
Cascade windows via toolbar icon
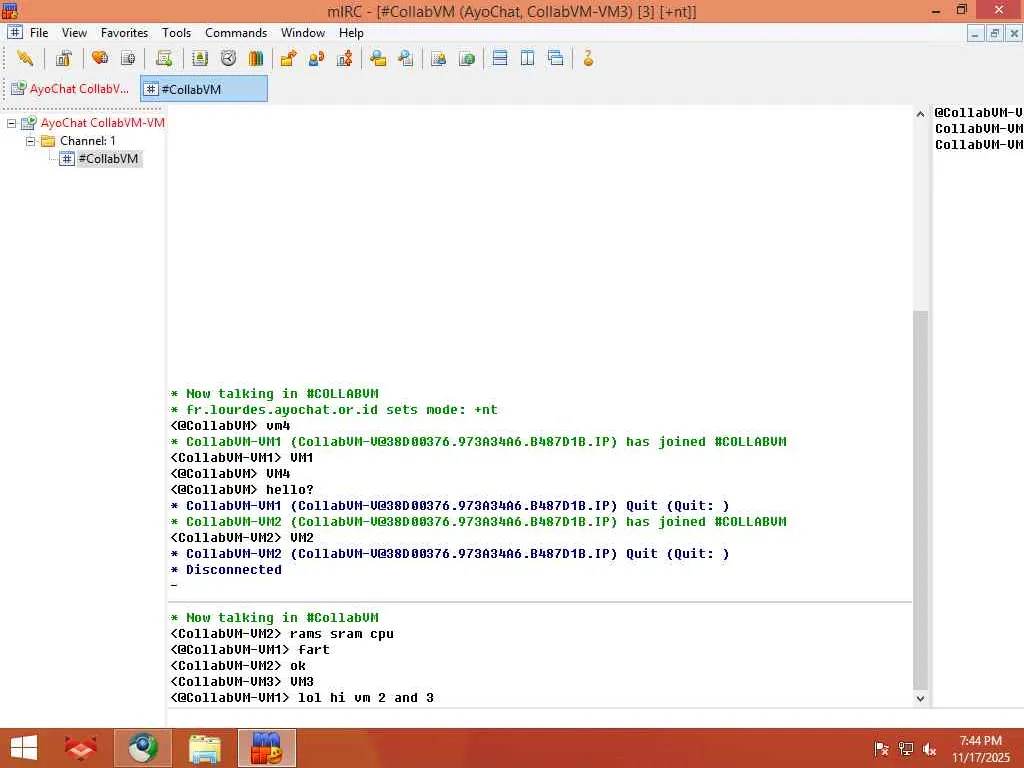(x=556, y=58)
